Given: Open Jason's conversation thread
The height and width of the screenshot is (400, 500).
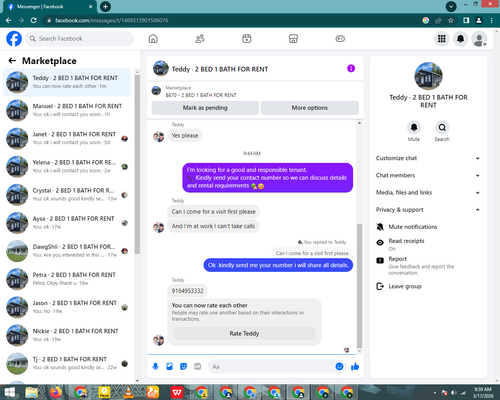Looking at the screenshot, I should [67, 307].
